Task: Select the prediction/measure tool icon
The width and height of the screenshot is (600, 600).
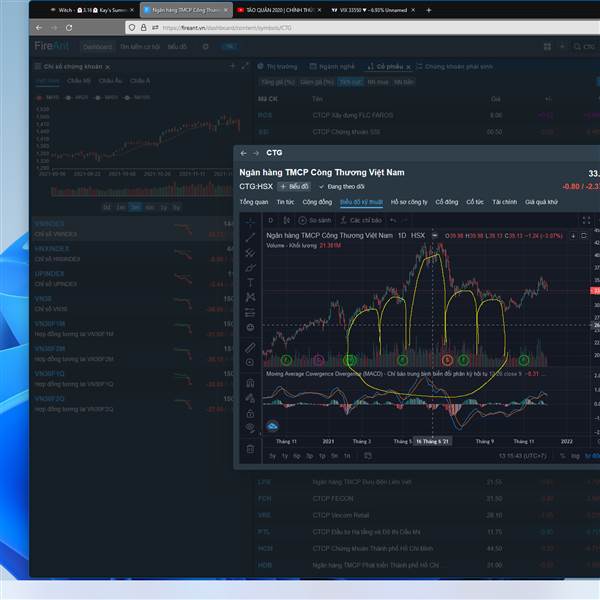Action: pos(250,313)
